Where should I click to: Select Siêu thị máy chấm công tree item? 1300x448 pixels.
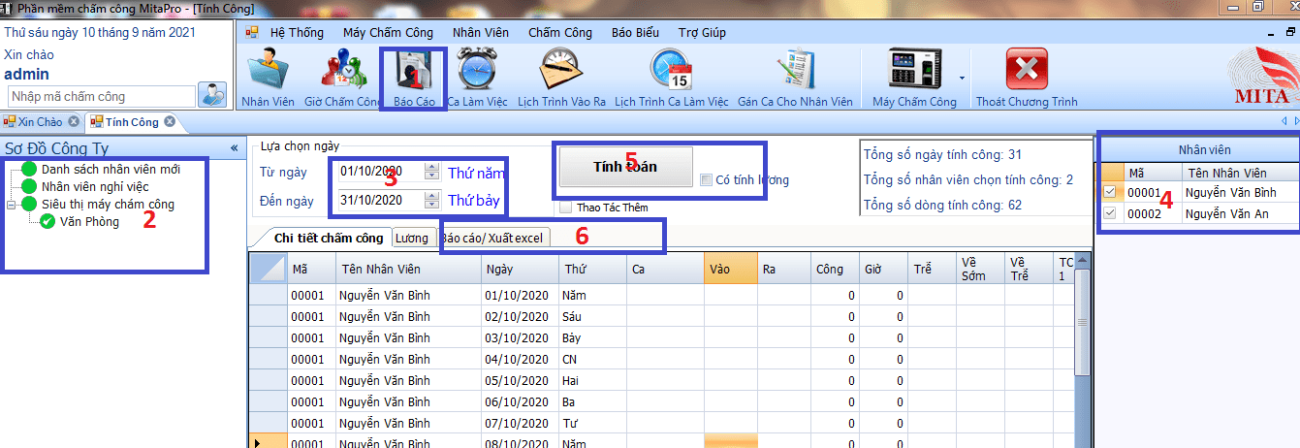coord(108,204)
